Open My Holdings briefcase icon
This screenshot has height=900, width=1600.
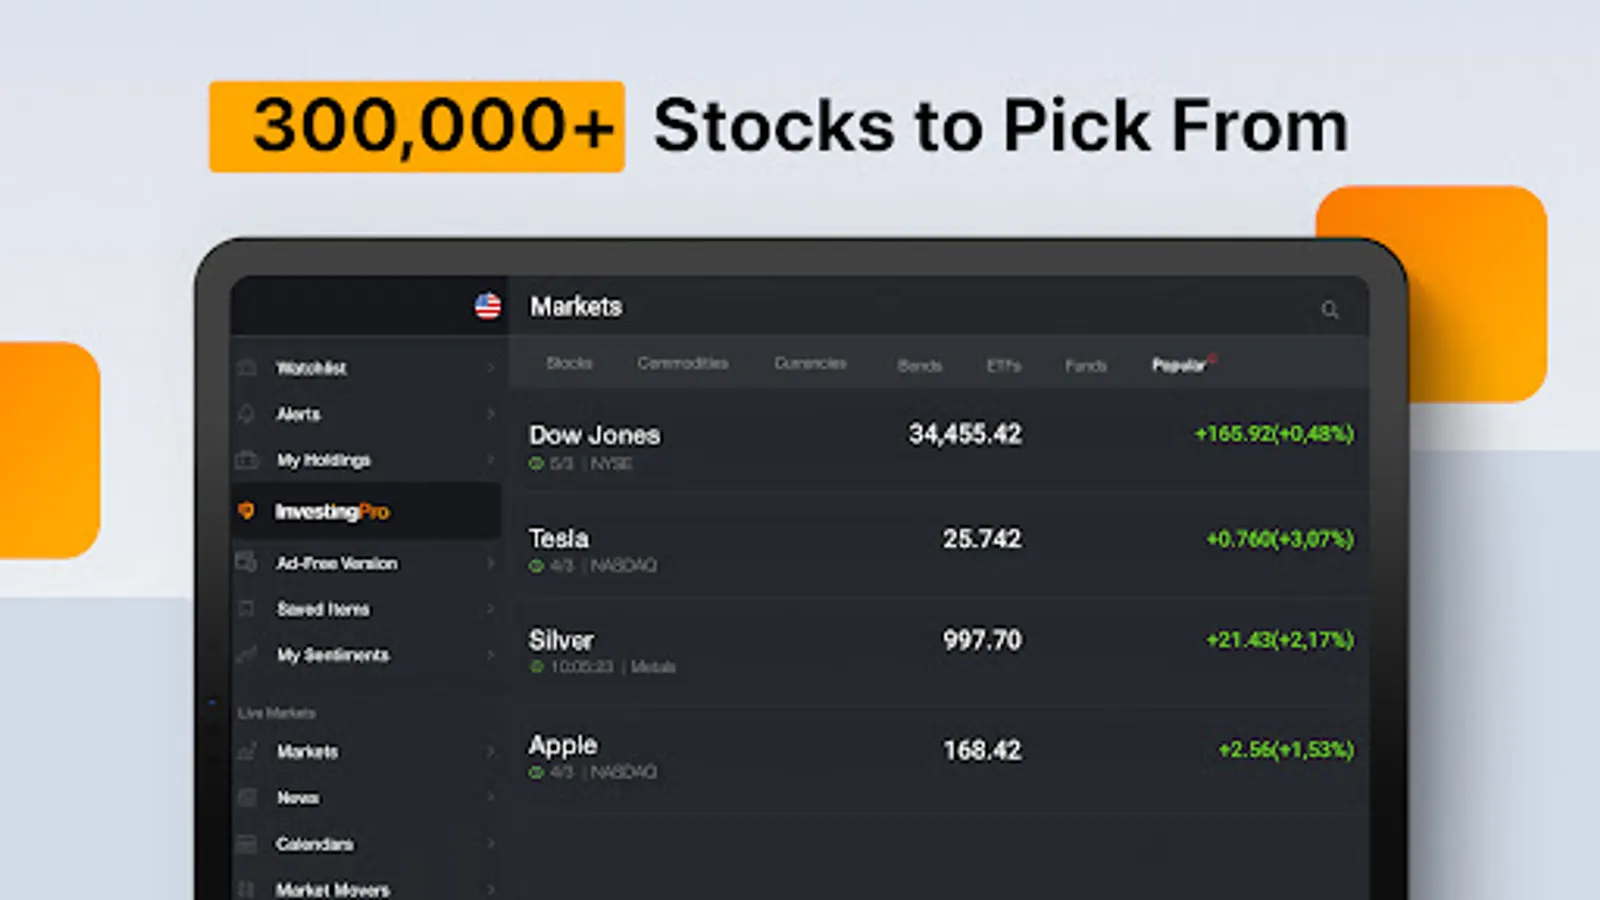pyautogui.click(x=247, y=459)
